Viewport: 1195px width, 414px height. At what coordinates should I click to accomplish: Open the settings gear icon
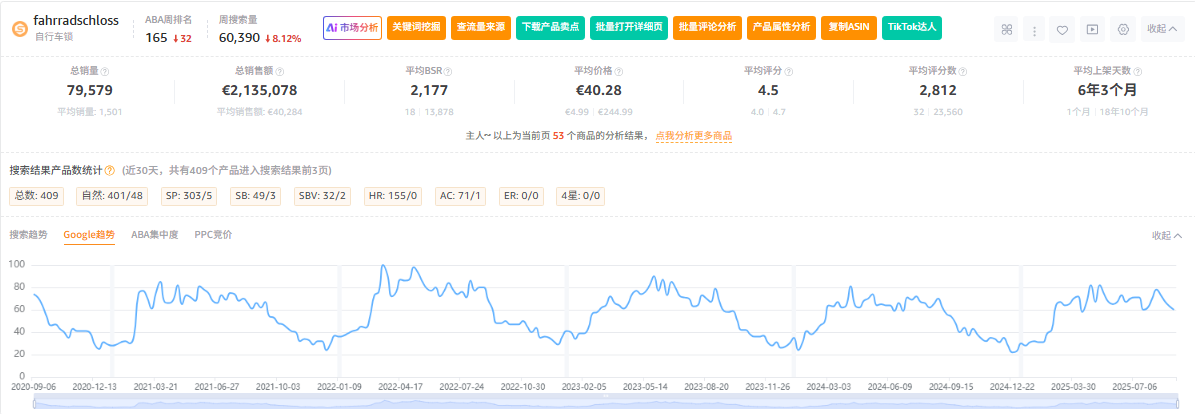(1123, 29)
